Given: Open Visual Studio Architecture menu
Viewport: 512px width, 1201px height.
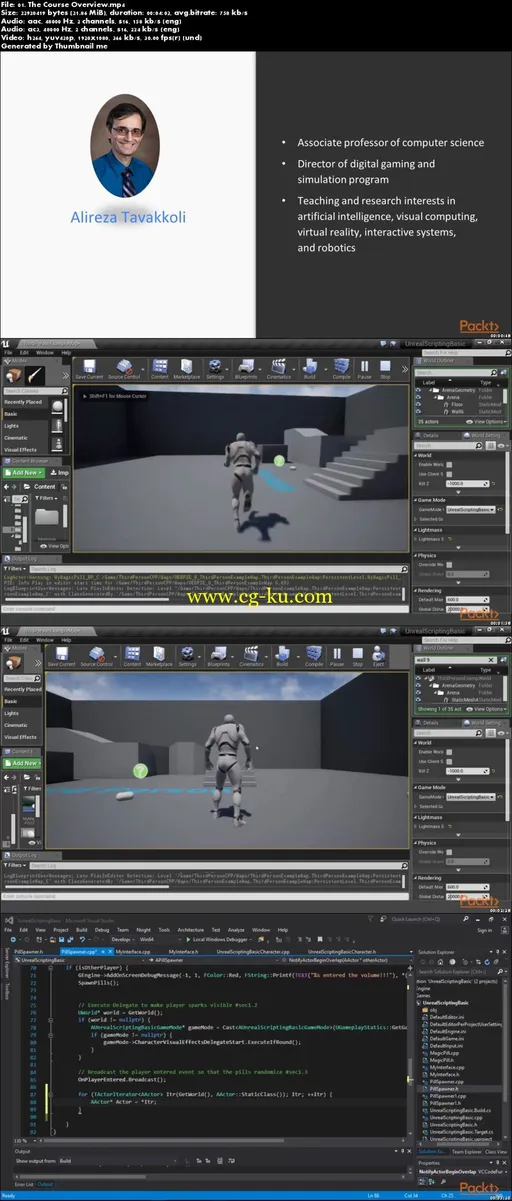Looking at the screenshot, I should click(192, 930).
